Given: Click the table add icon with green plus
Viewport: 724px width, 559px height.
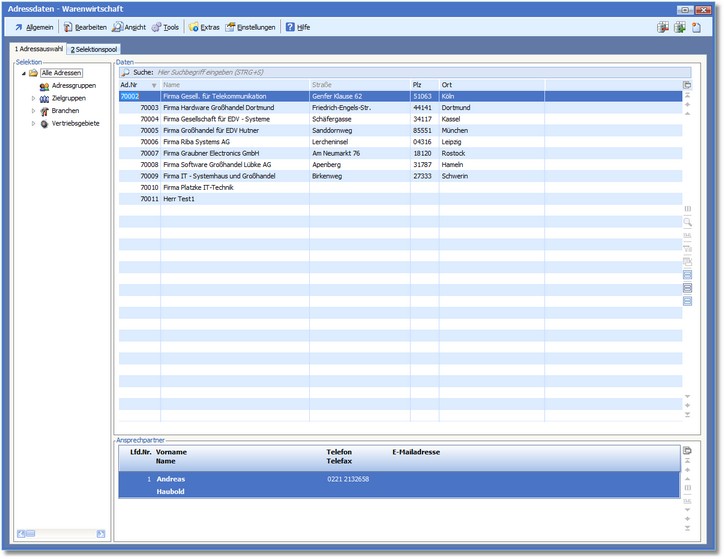Looking at the screenshot, I should [679, 27].
